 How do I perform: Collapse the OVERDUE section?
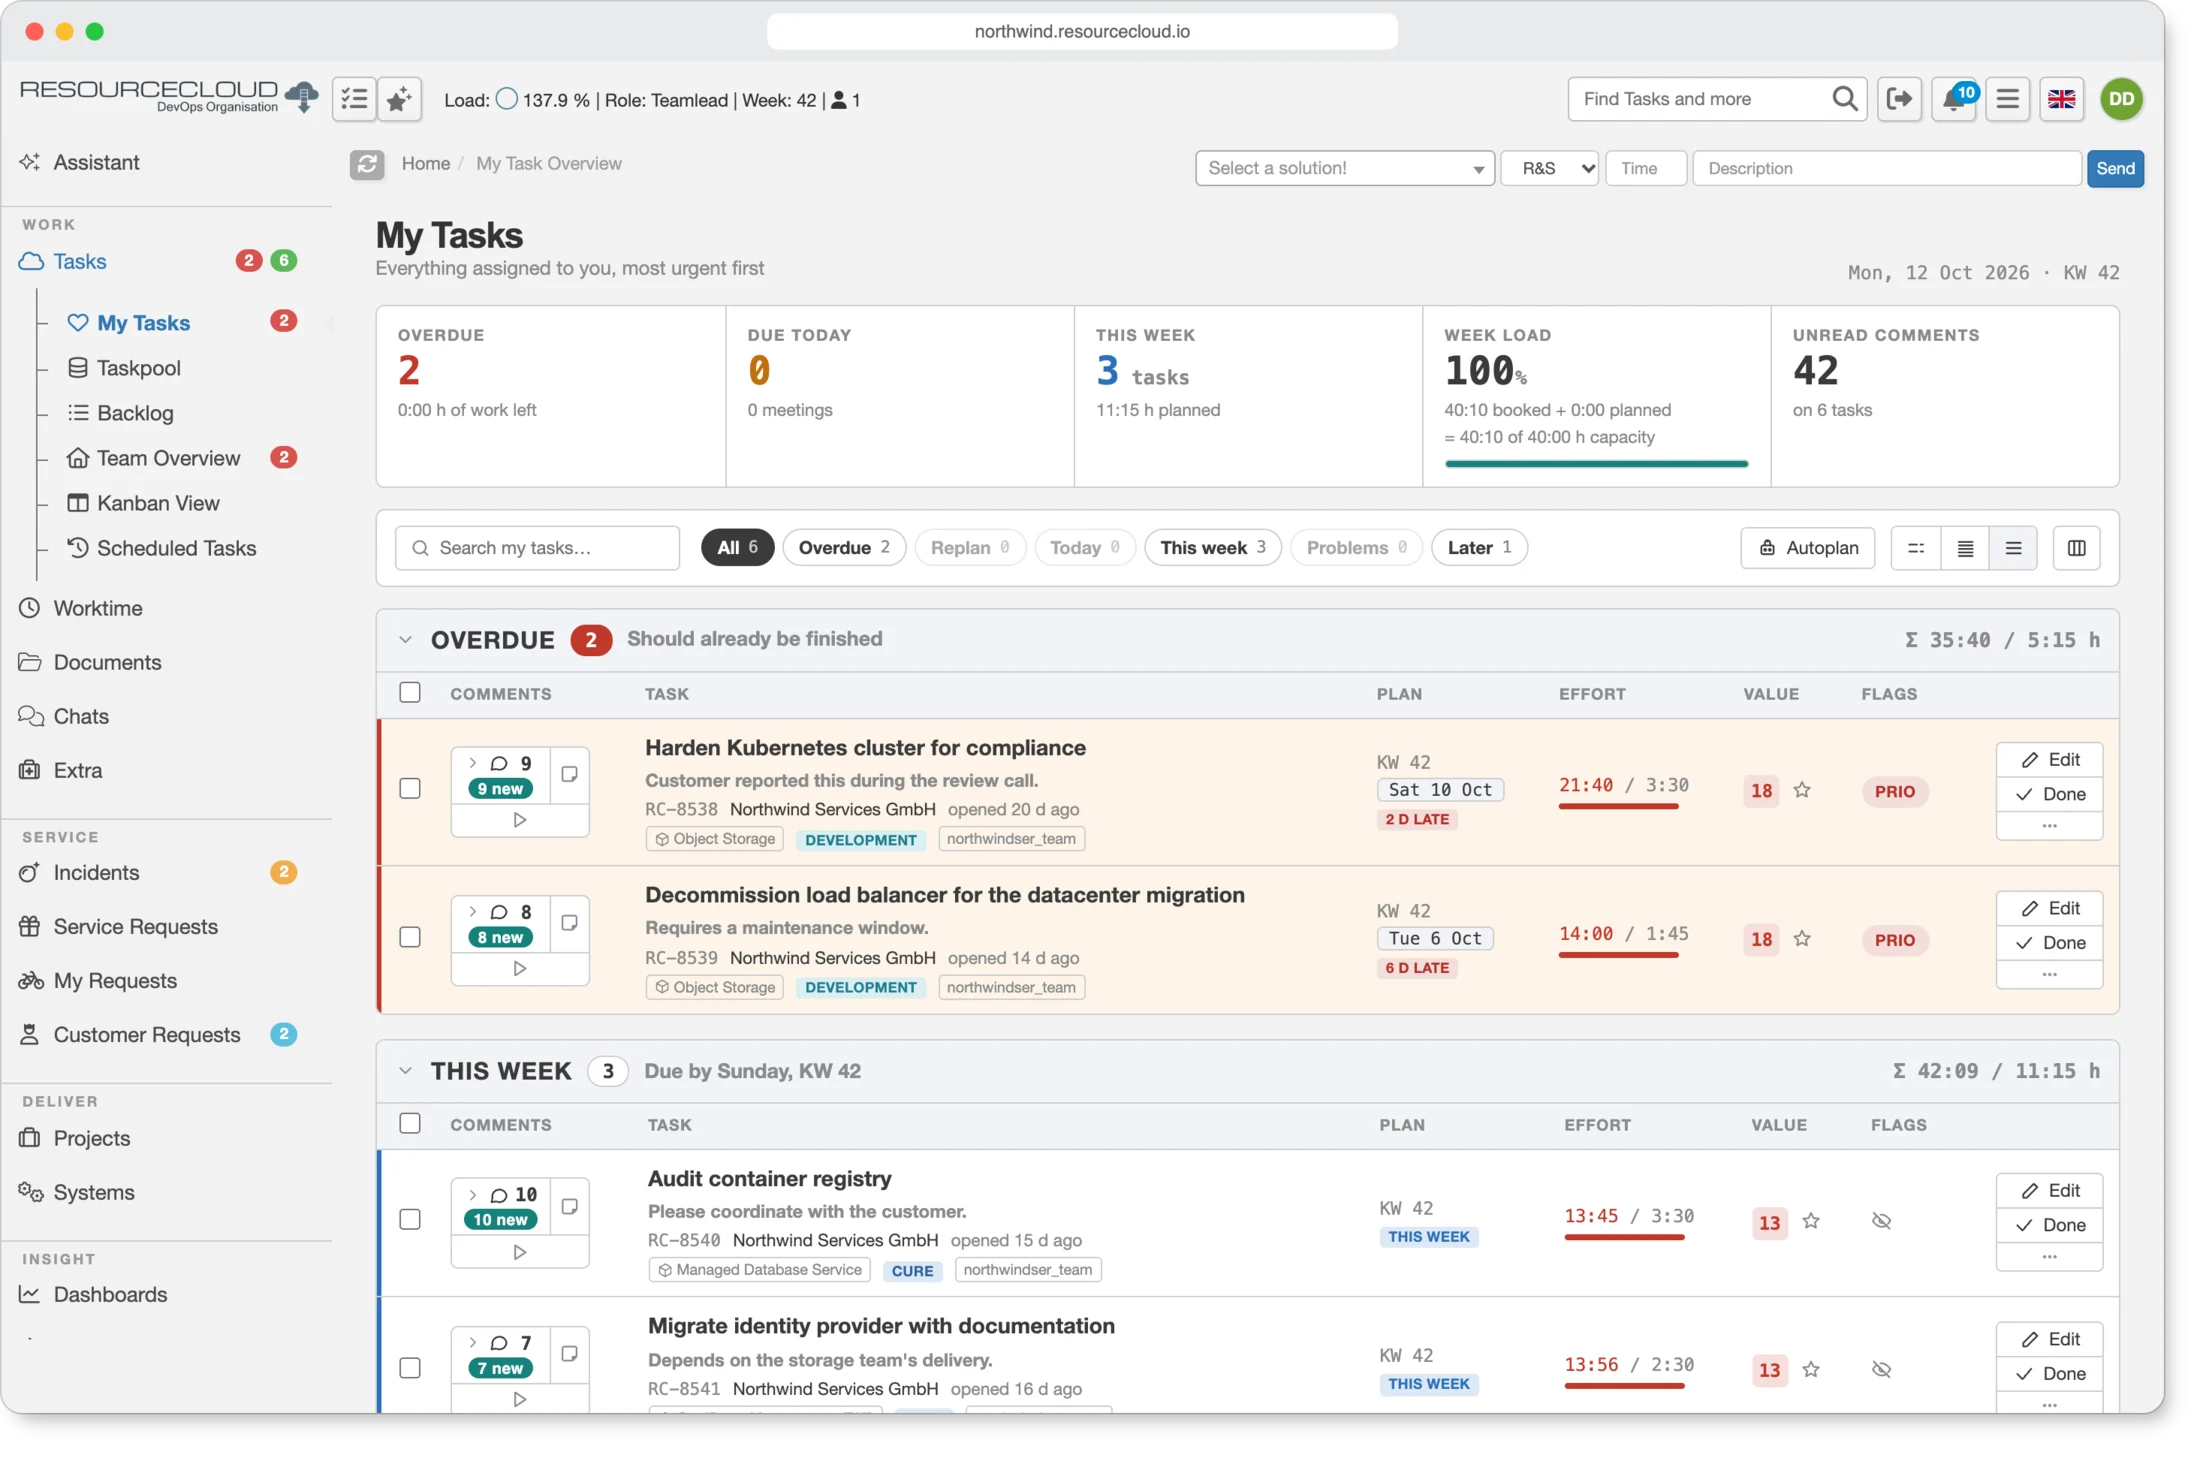pos(405,639)
